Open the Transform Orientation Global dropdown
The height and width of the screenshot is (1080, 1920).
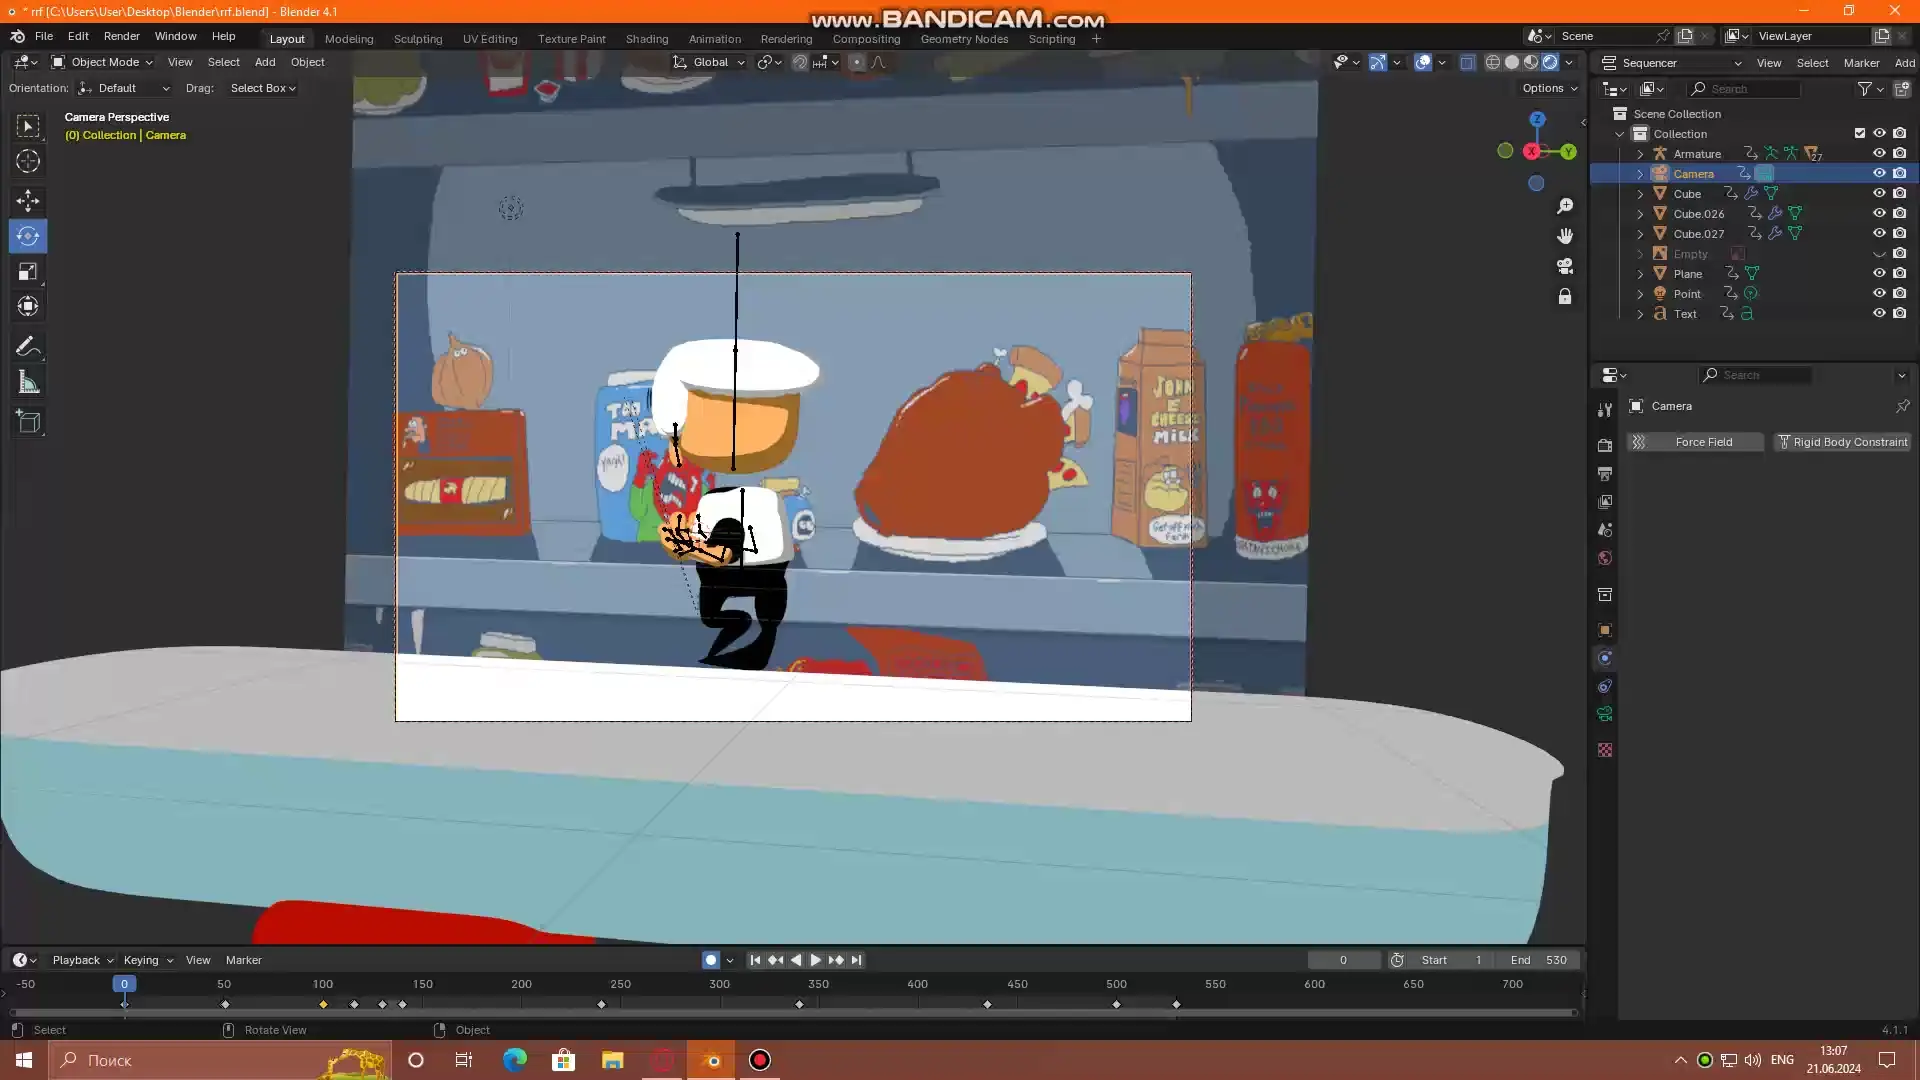708,61
